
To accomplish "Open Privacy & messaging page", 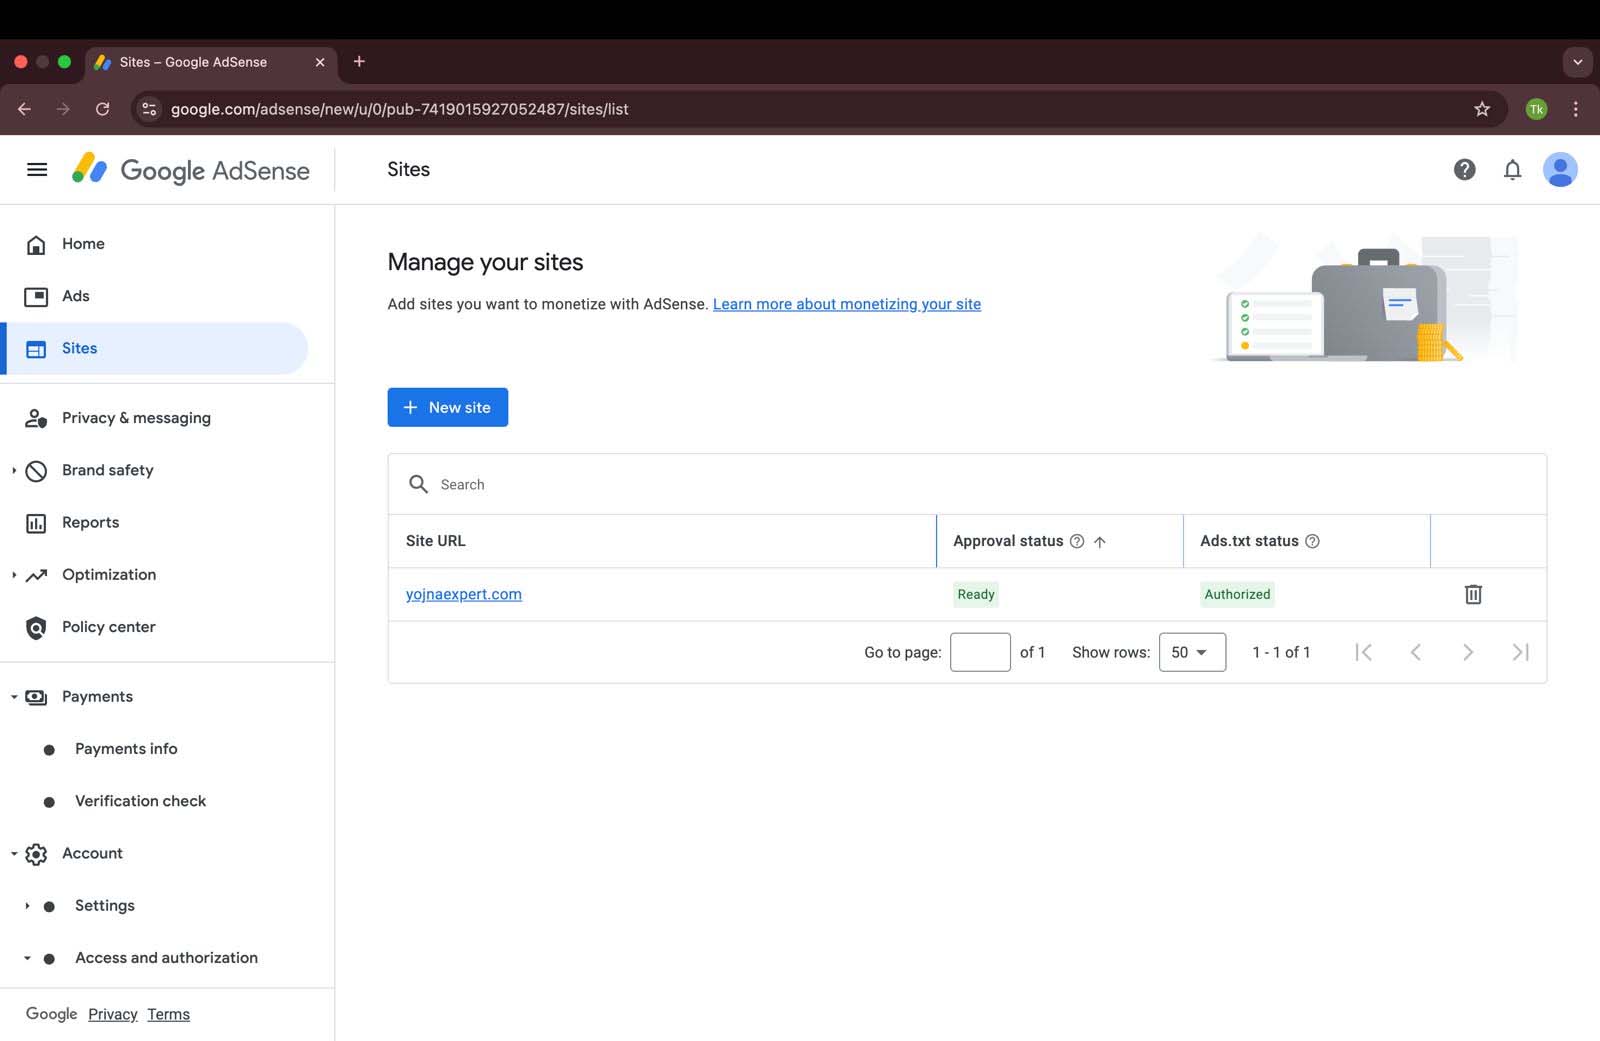I will click(x=136, y=418).
